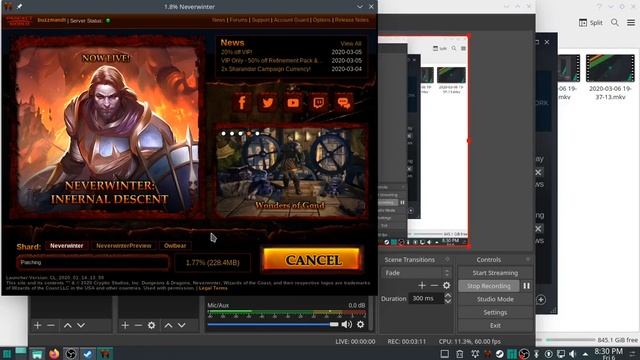The height and width of the screenshot is (360, 640).
Task: Pause recording with the pause icon
Action: click(x=527, y=286)
